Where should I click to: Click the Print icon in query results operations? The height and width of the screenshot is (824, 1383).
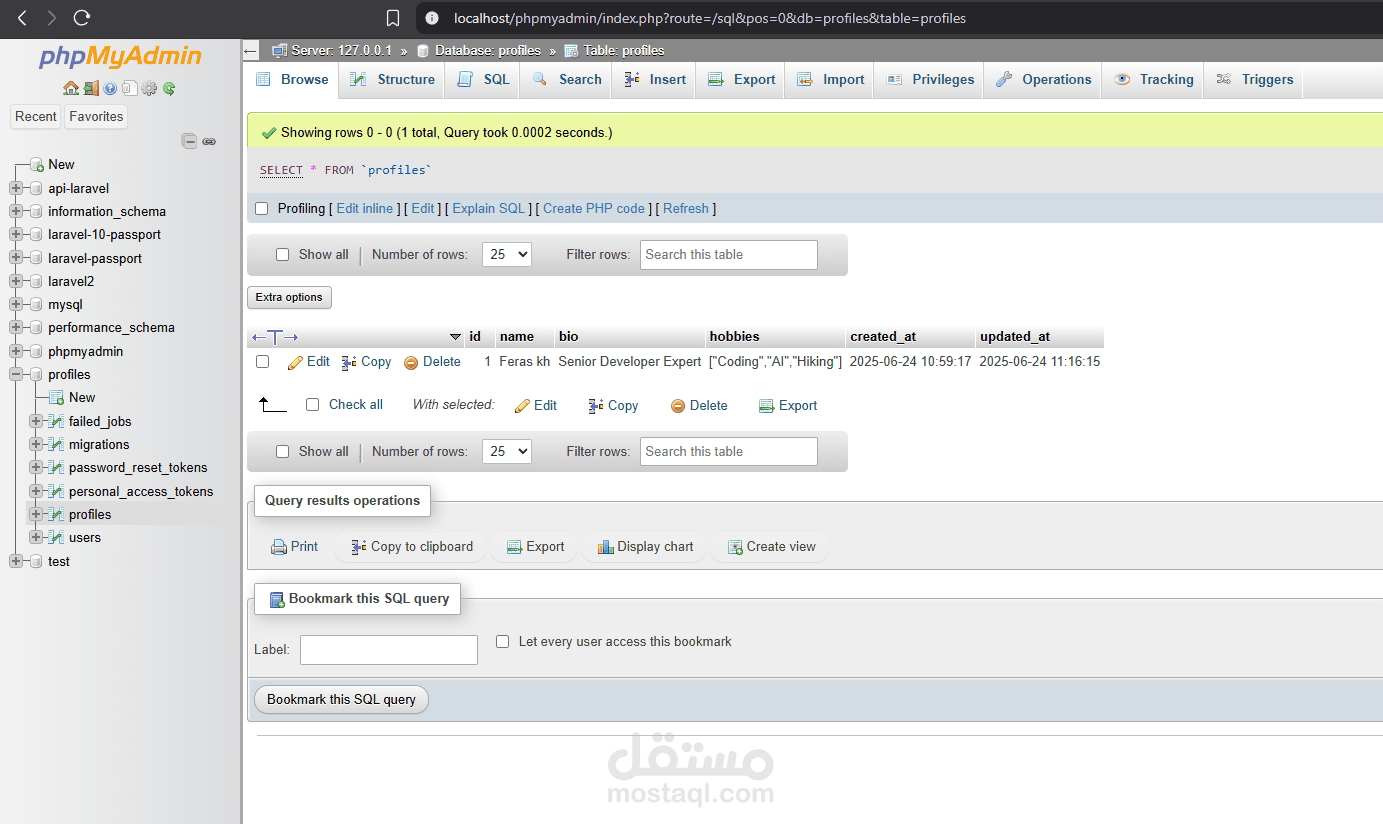click(x=279, y=547)
